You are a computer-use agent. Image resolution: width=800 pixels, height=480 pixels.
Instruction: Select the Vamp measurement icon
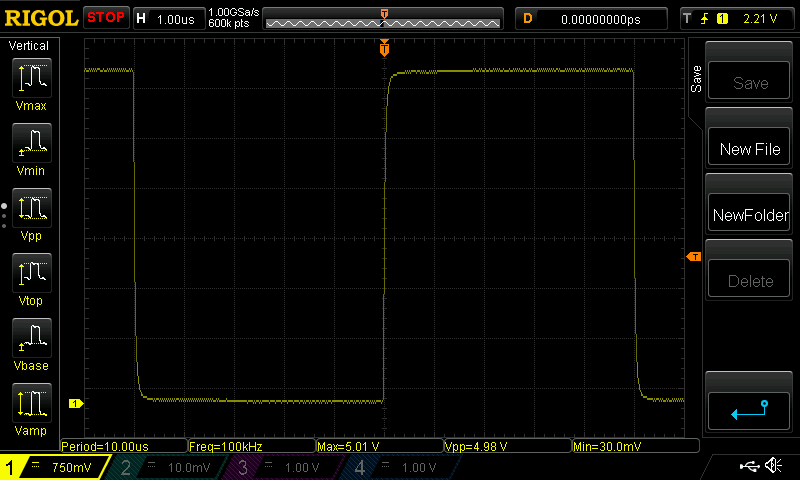tap(32, 403)
